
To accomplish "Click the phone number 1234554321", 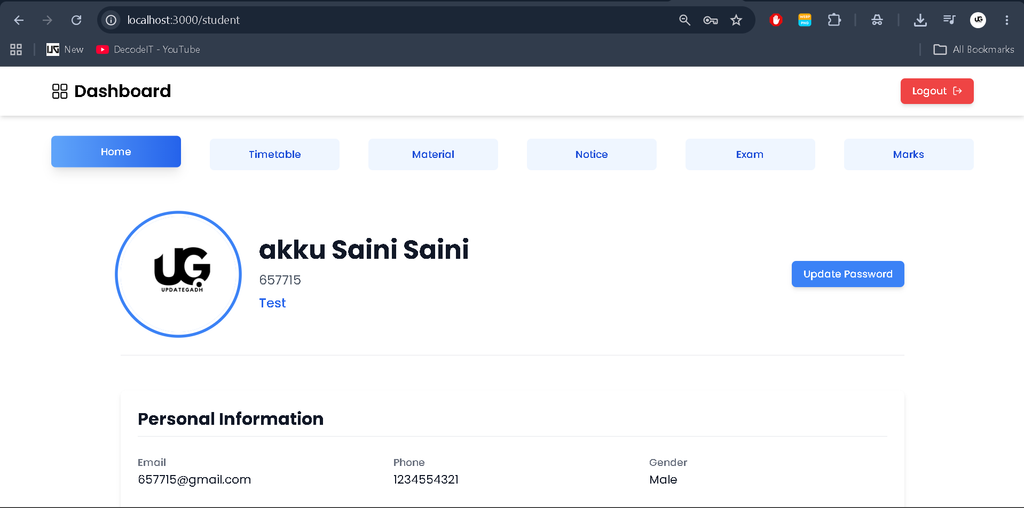I will [x=426, y=480].
